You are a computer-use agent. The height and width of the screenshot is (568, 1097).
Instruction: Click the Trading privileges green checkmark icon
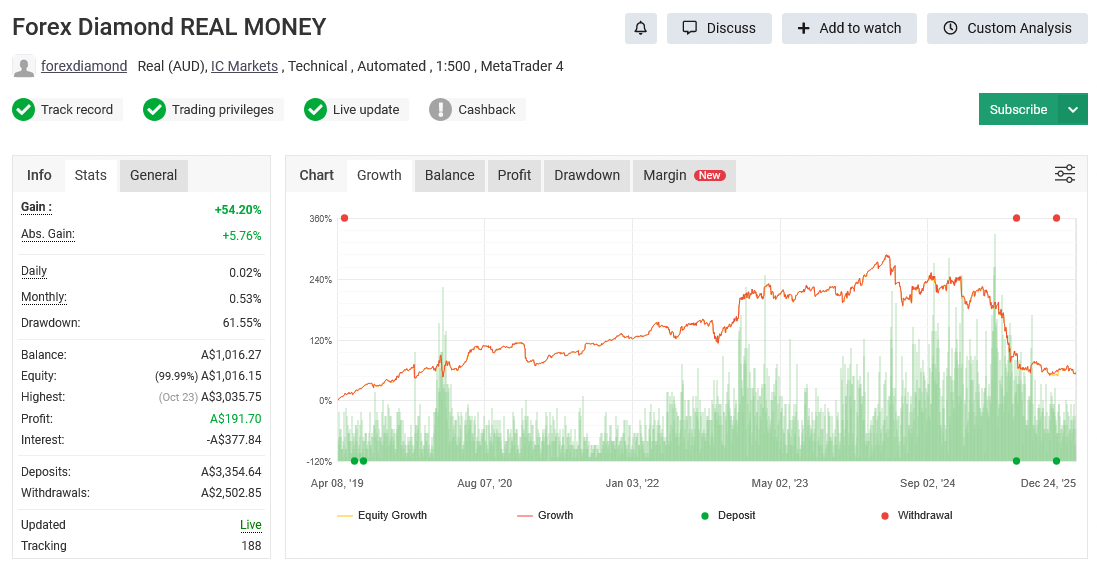tap(155, 110)
